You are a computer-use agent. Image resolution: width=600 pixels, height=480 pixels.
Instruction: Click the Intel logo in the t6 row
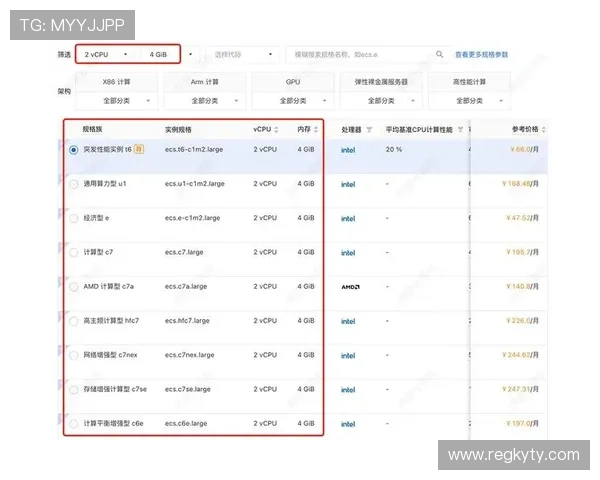point(348,150)
